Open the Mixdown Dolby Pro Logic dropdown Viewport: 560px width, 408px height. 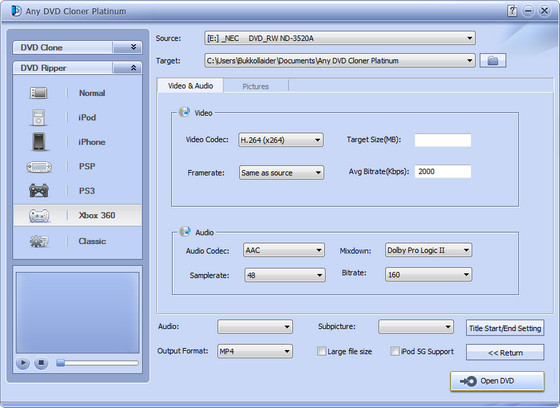[x=428, y=250]
